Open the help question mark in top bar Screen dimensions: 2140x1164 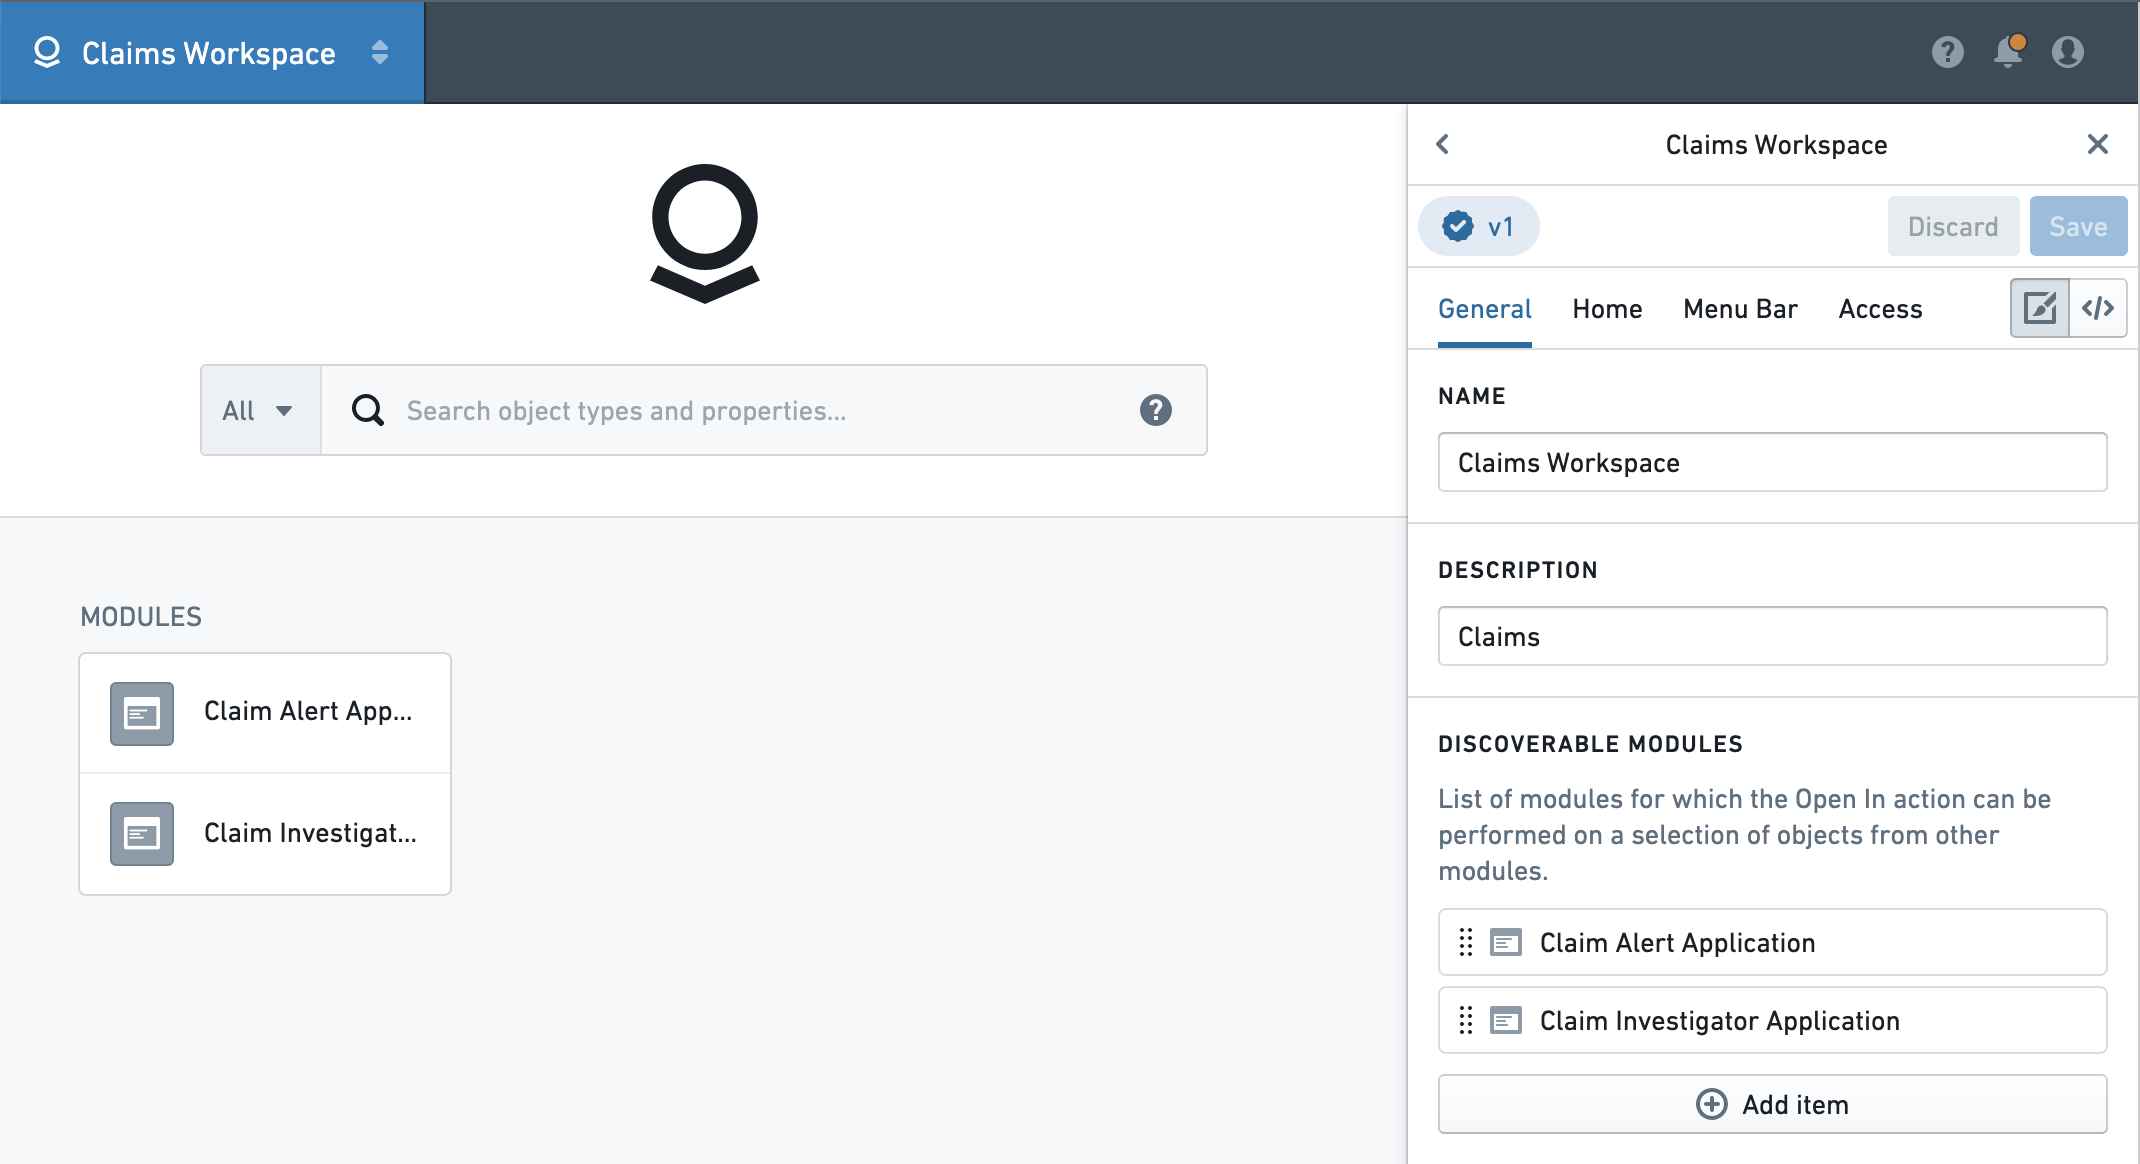point(1947,52)
